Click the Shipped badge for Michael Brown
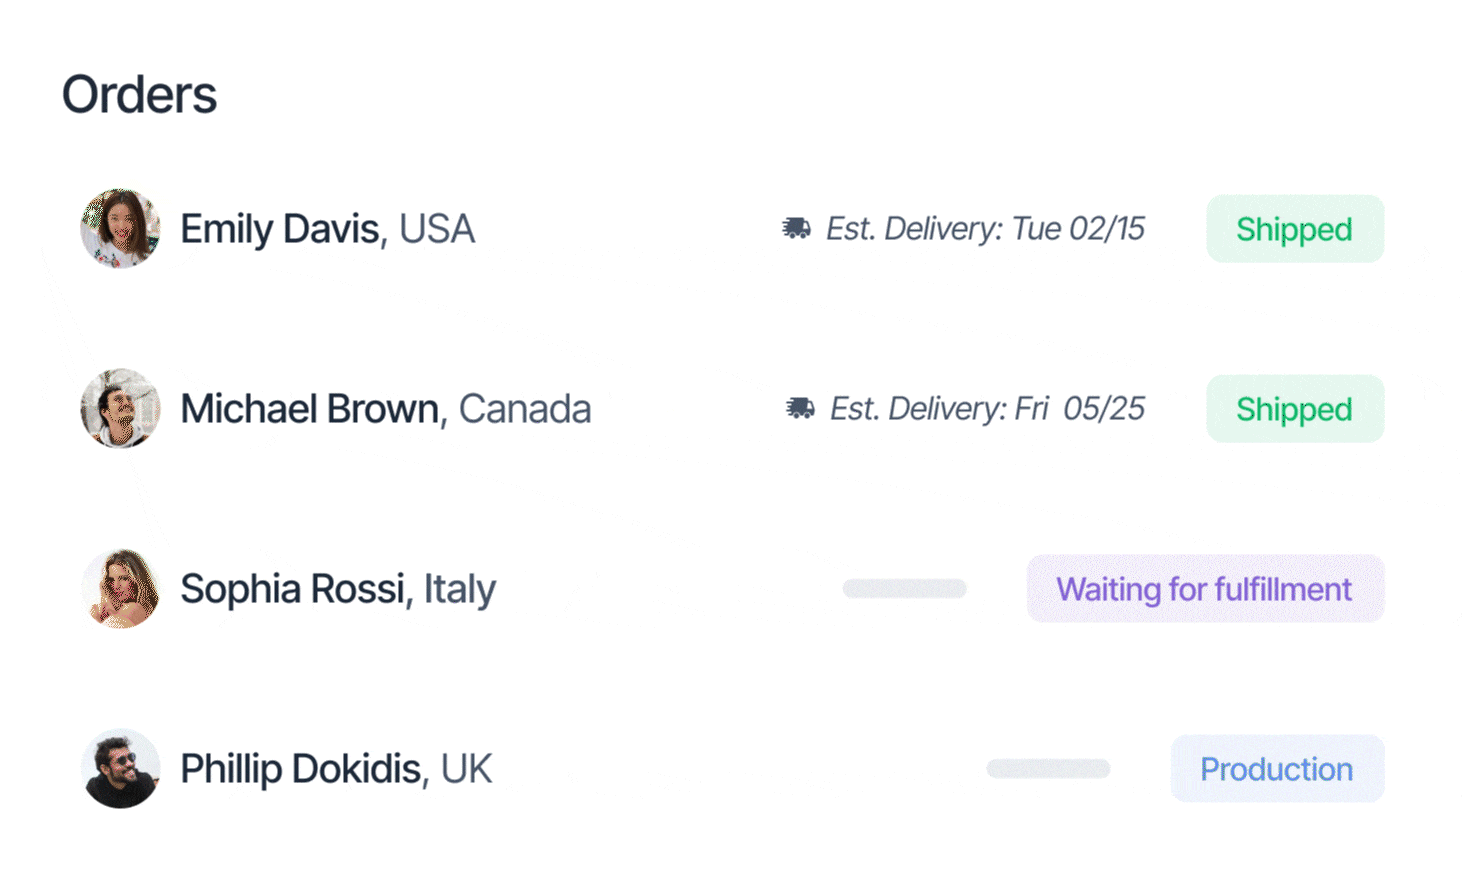The image size is (1465, 893). (x=1294, y=409)
